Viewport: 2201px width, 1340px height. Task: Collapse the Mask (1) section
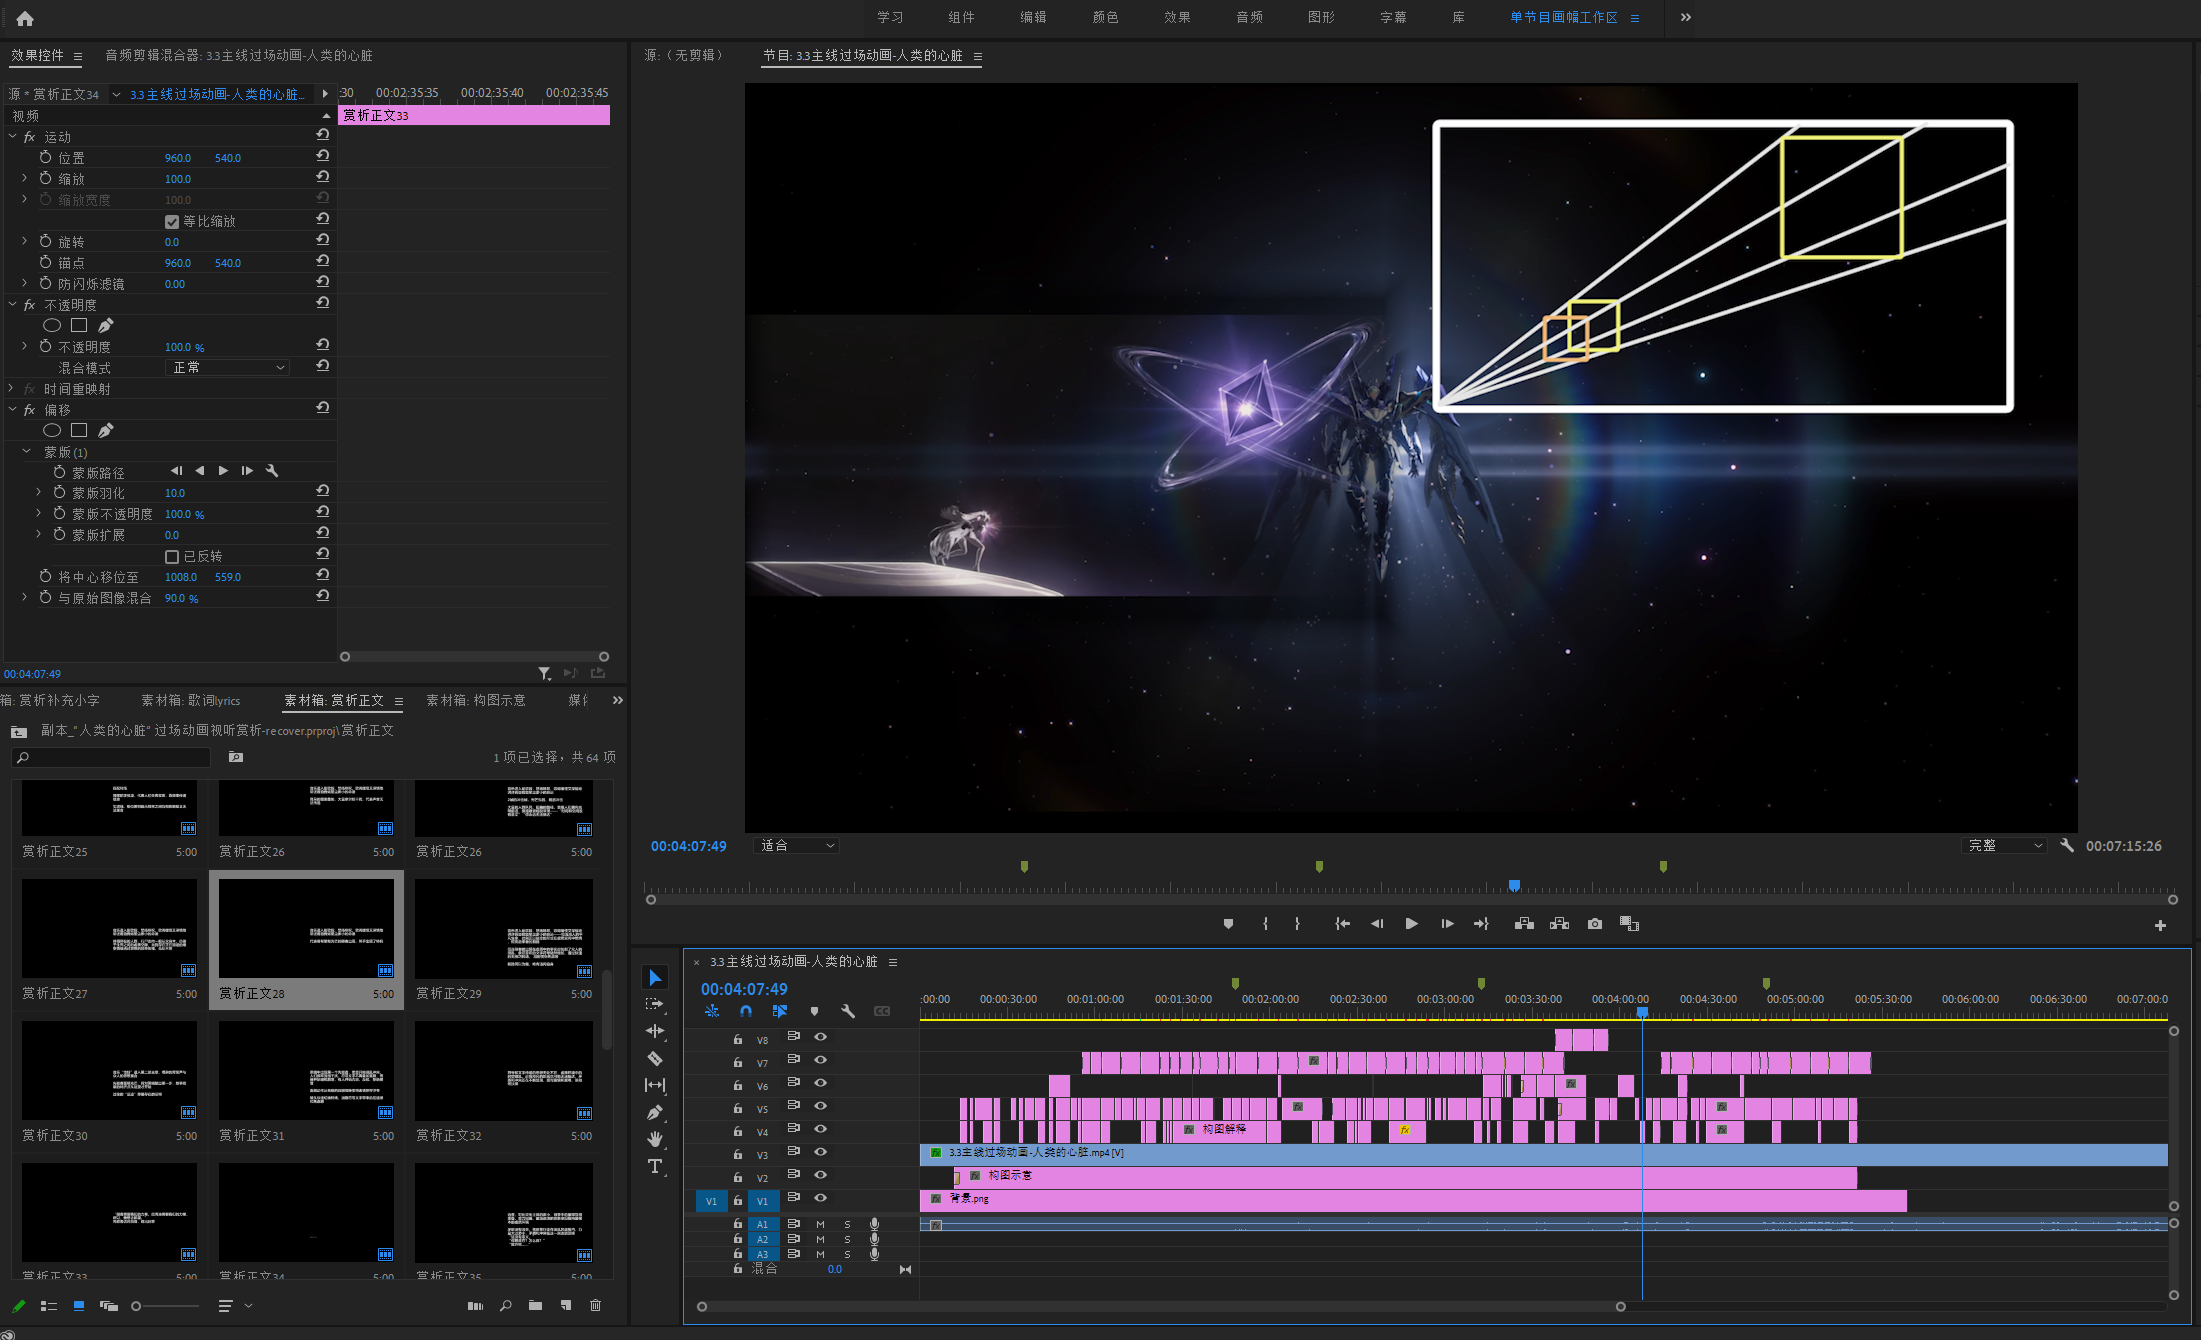[x=27, y=452]
